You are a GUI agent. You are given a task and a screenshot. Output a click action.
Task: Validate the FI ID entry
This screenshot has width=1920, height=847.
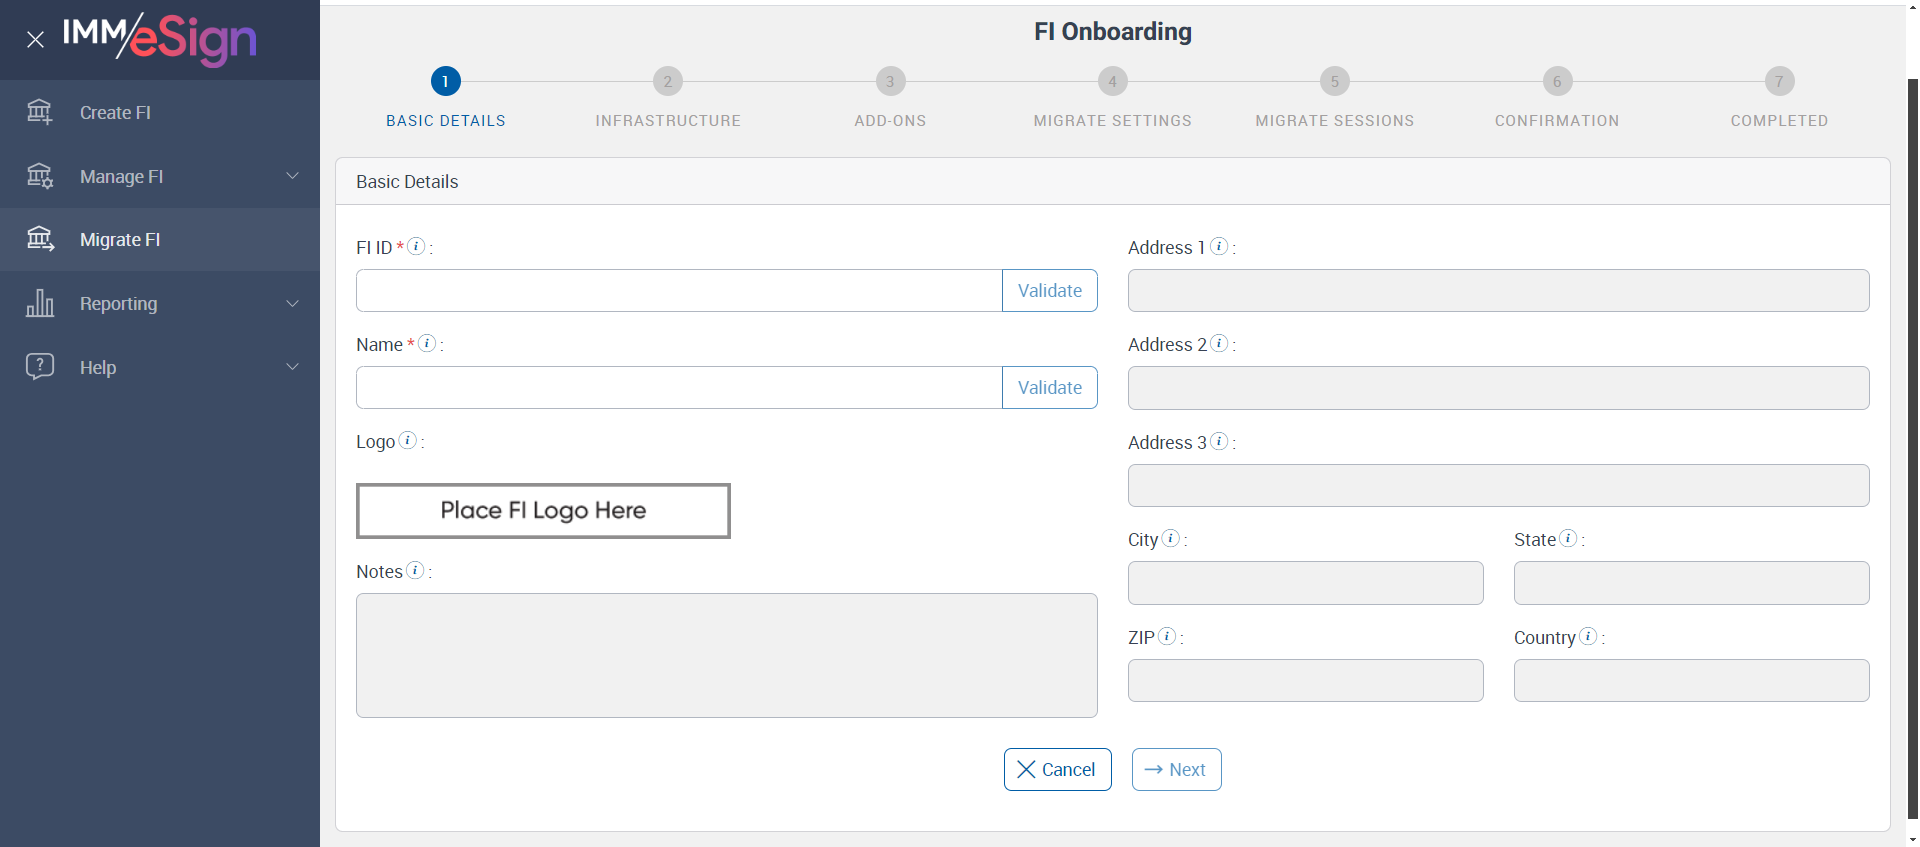coord(1049,291)
